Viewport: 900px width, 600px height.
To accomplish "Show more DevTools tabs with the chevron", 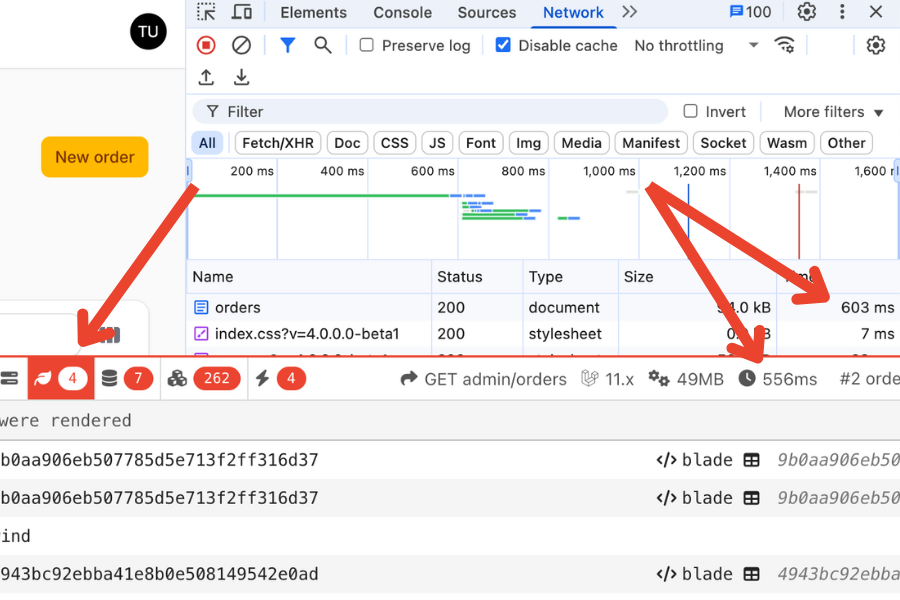I will pos(629,12).
